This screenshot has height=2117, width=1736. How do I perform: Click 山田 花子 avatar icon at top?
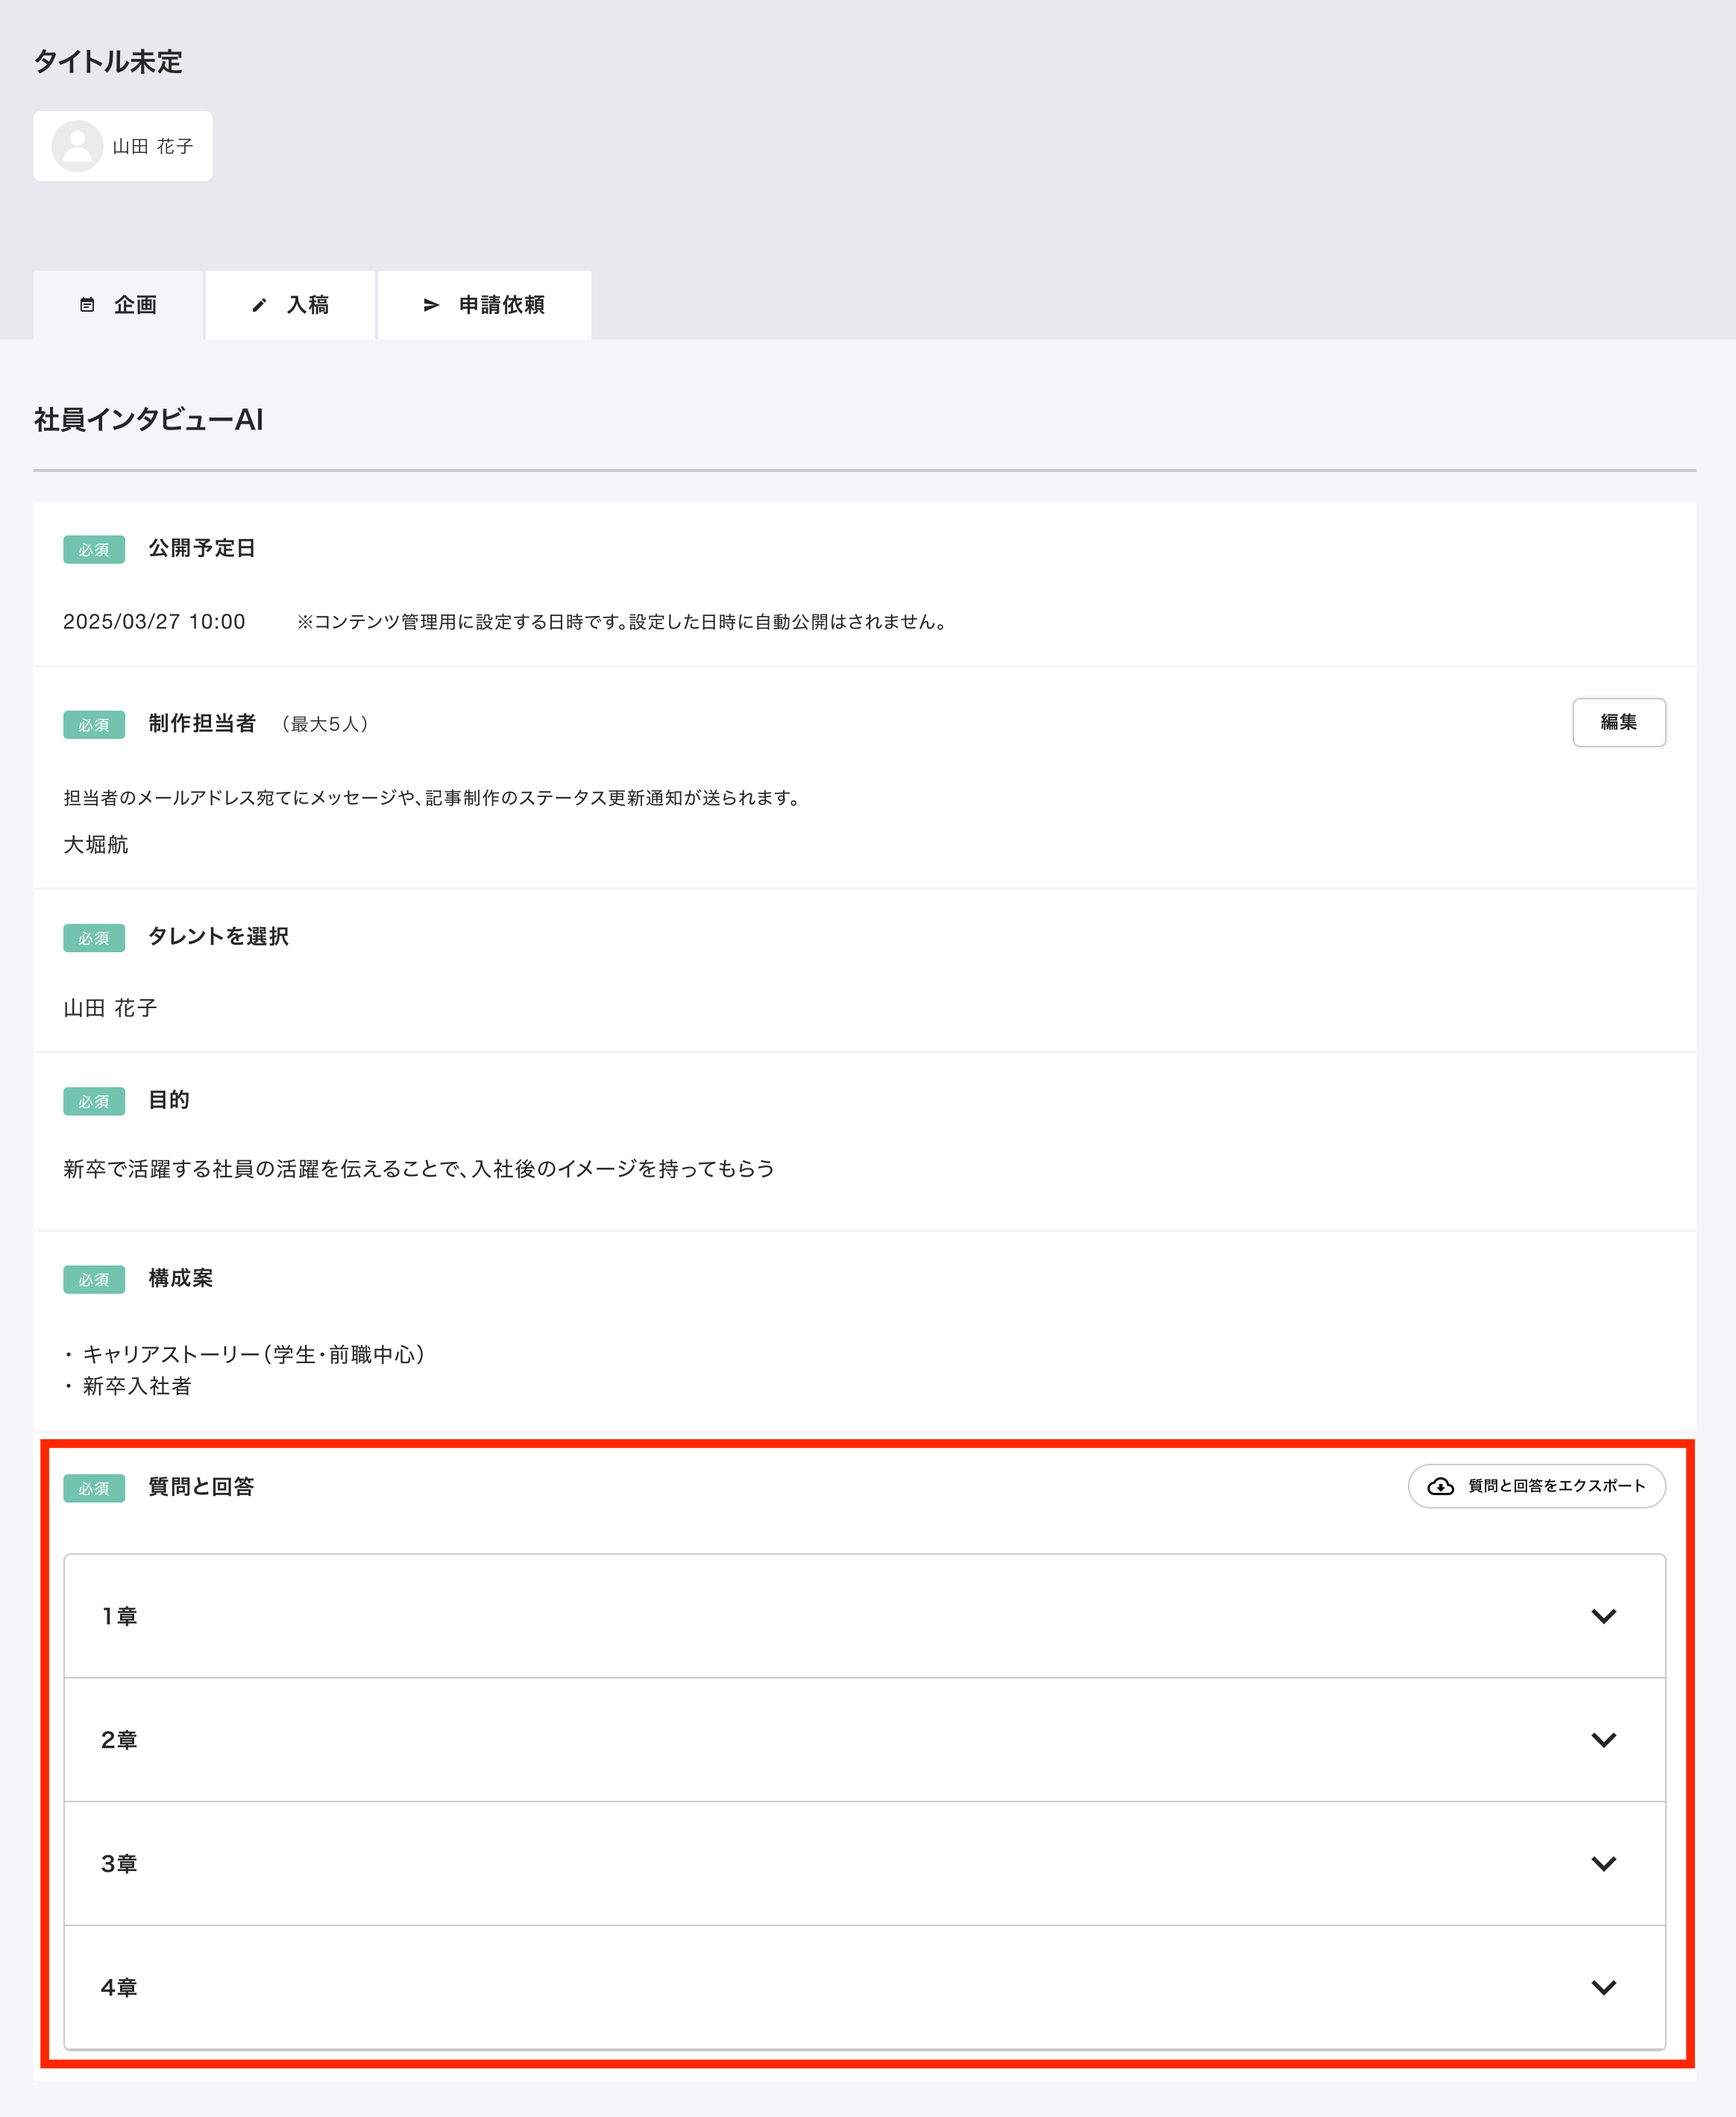click(77, 146)
